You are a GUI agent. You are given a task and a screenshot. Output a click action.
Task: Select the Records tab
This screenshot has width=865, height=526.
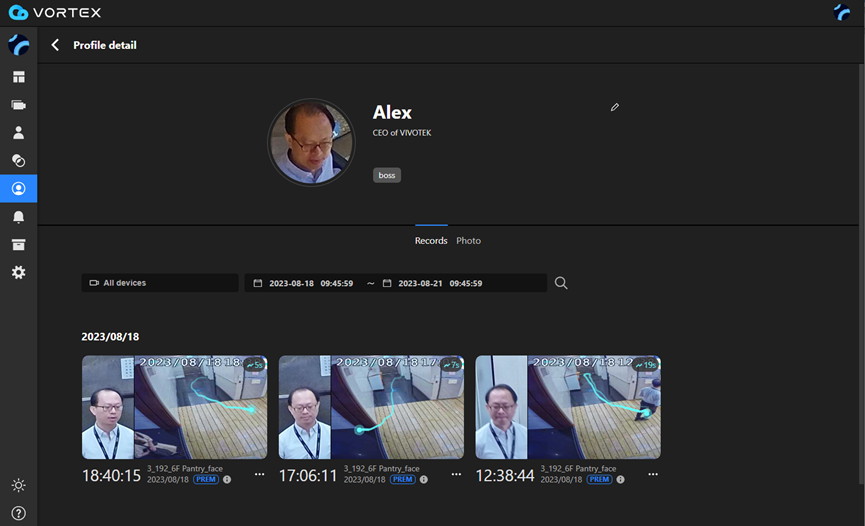coord(431,241)
